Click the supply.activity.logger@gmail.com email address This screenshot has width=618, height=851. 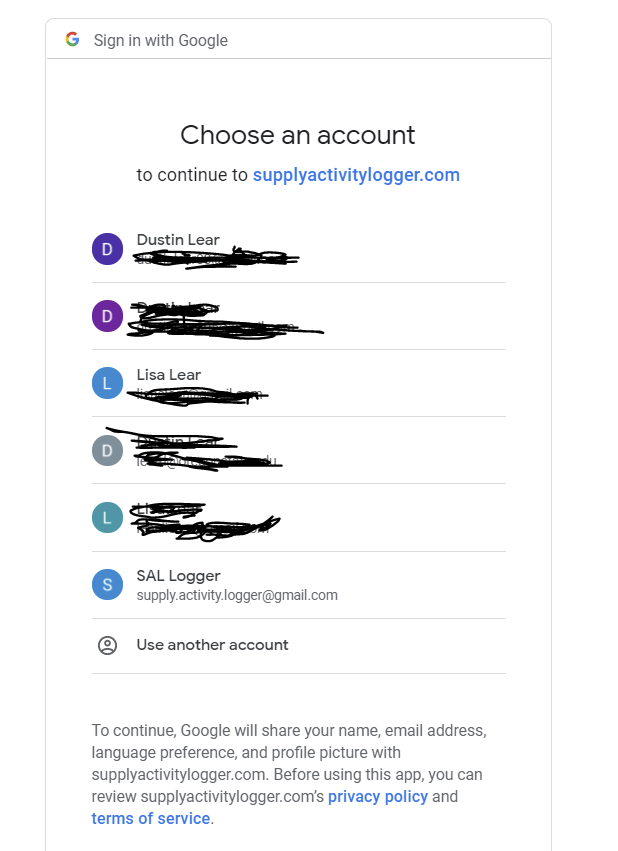[237, 595]
